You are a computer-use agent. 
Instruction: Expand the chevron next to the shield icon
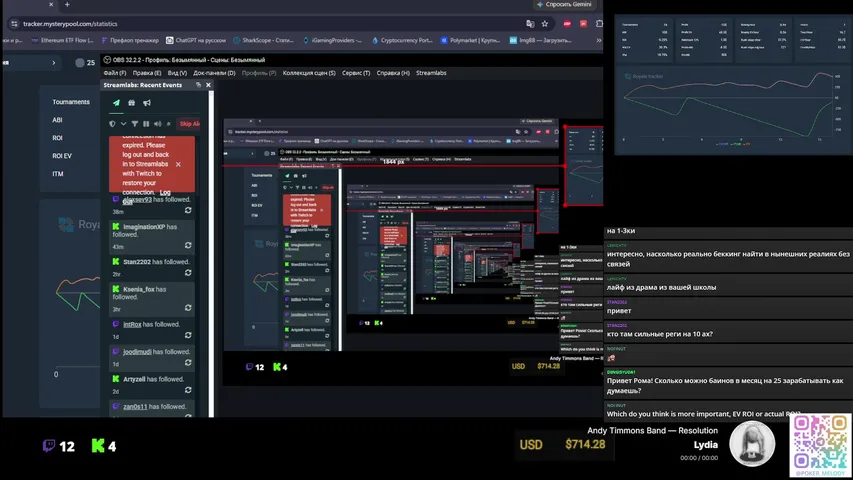[x=123, y=124]
